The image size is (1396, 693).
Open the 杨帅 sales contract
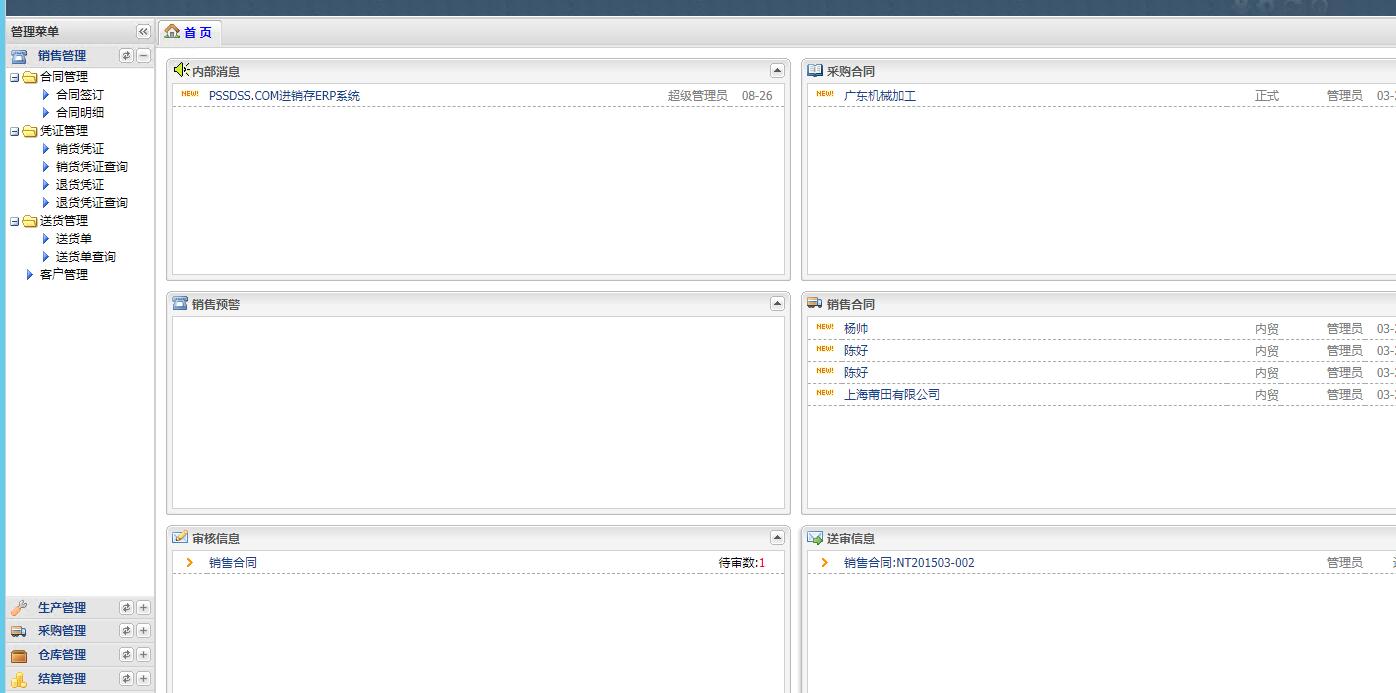pos(856,329)
